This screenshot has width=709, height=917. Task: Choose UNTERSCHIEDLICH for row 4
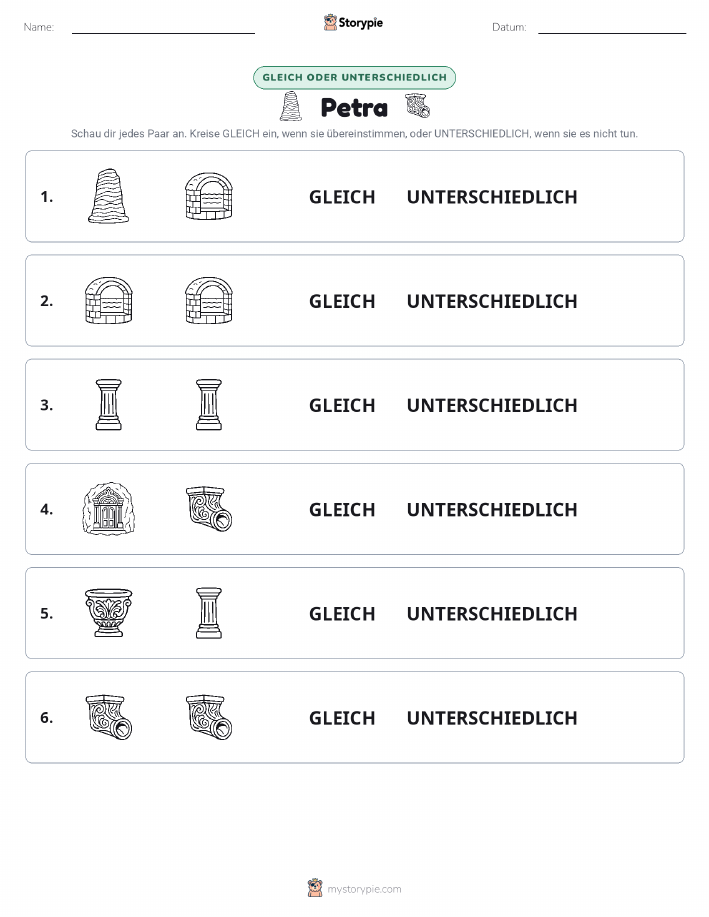coord(492,509)
